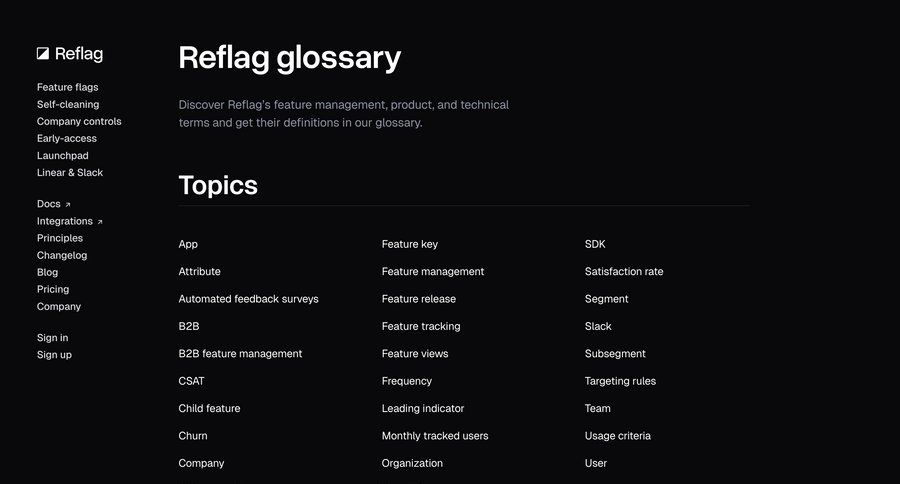
Task: Open the Company controls page
Action: pos(79,121)
